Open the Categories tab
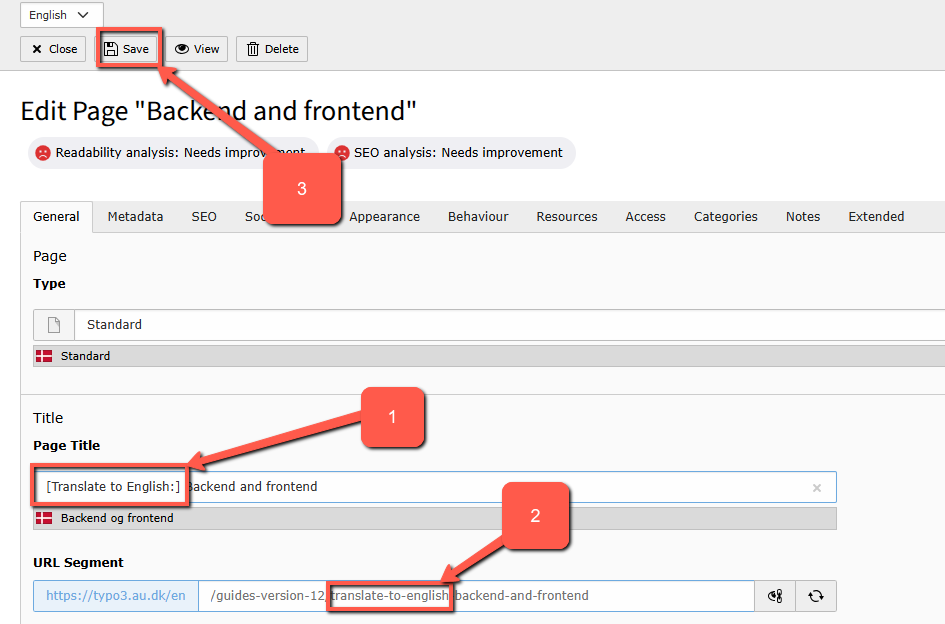 (725, 217)
